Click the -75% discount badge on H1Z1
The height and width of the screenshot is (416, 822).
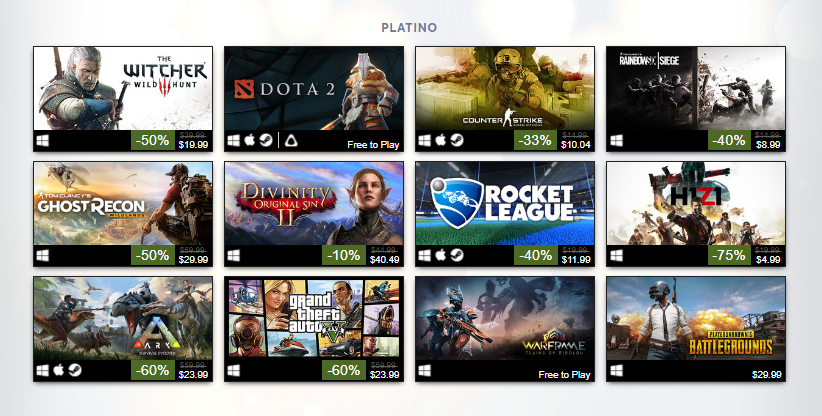coord(729,255)
